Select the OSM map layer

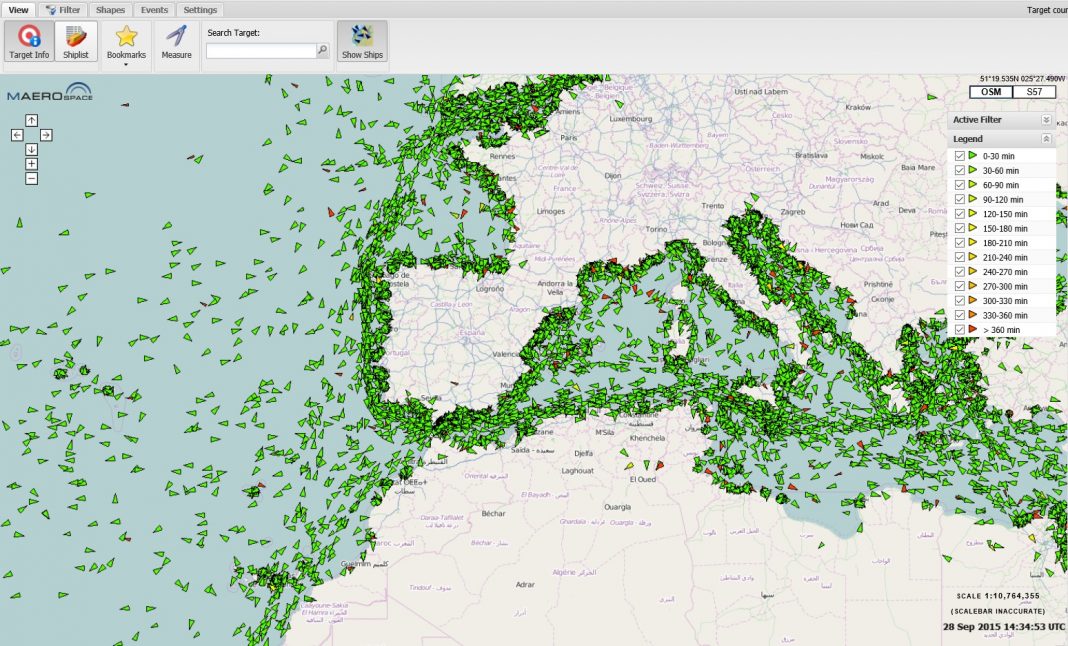pyautogui.click(x=990, y=92)
